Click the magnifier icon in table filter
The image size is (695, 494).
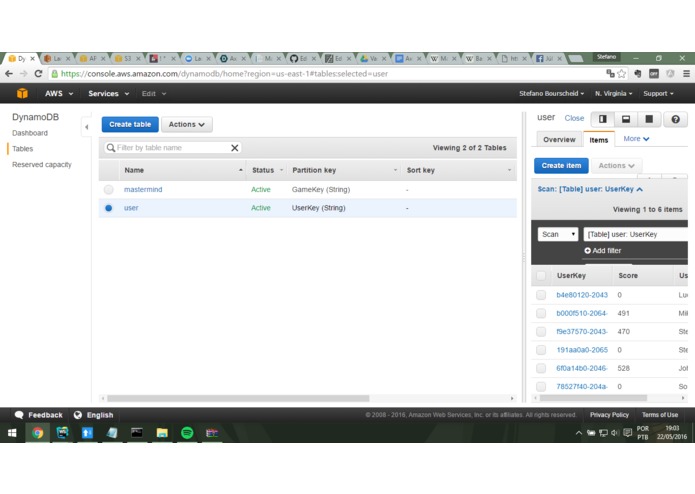111,148
